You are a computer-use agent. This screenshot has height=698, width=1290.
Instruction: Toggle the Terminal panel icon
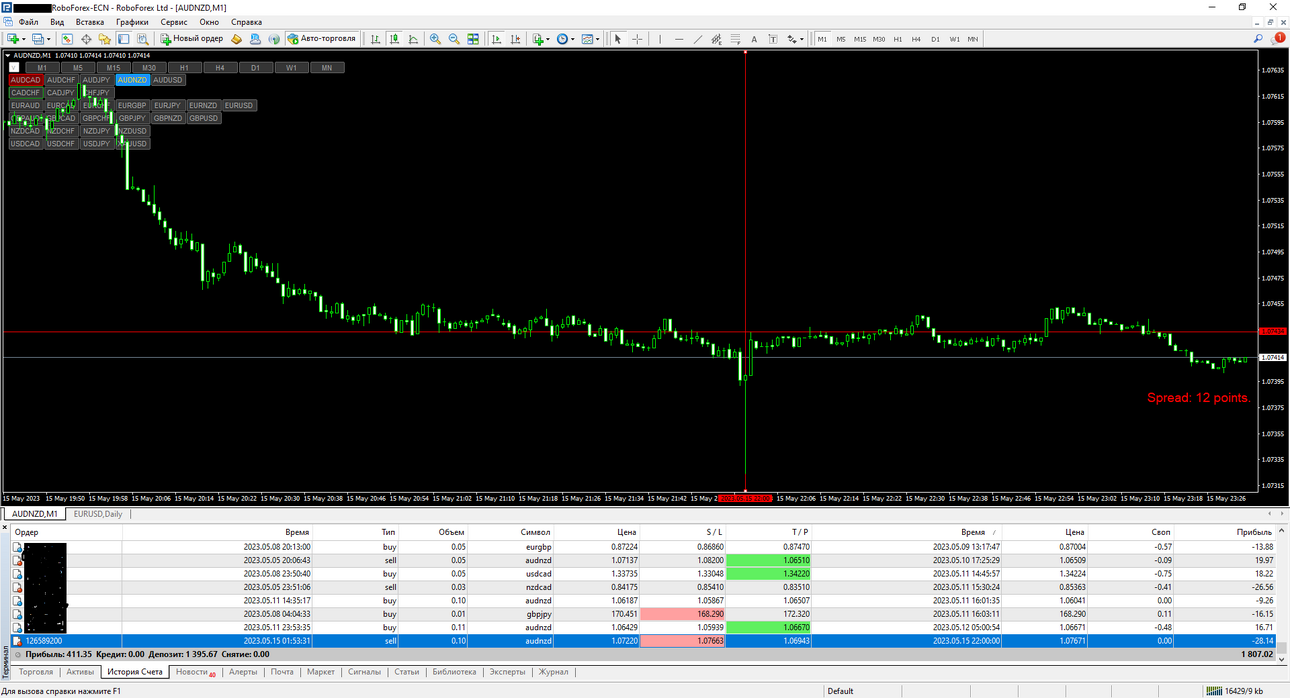click(x=123, y=39)
